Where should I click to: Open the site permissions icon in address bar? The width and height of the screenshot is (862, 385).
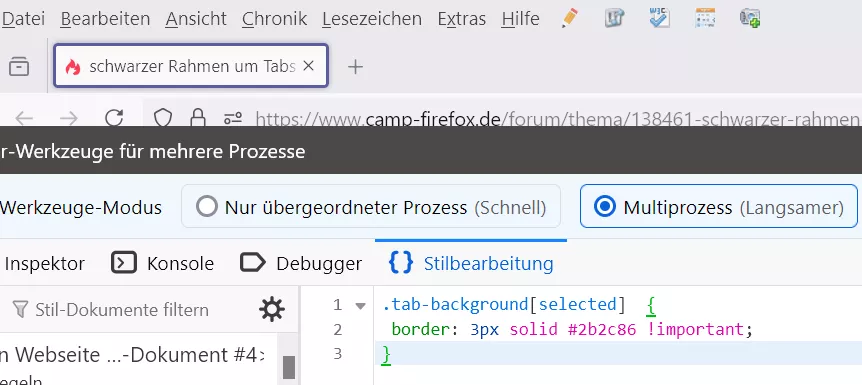tap(233, 118)
